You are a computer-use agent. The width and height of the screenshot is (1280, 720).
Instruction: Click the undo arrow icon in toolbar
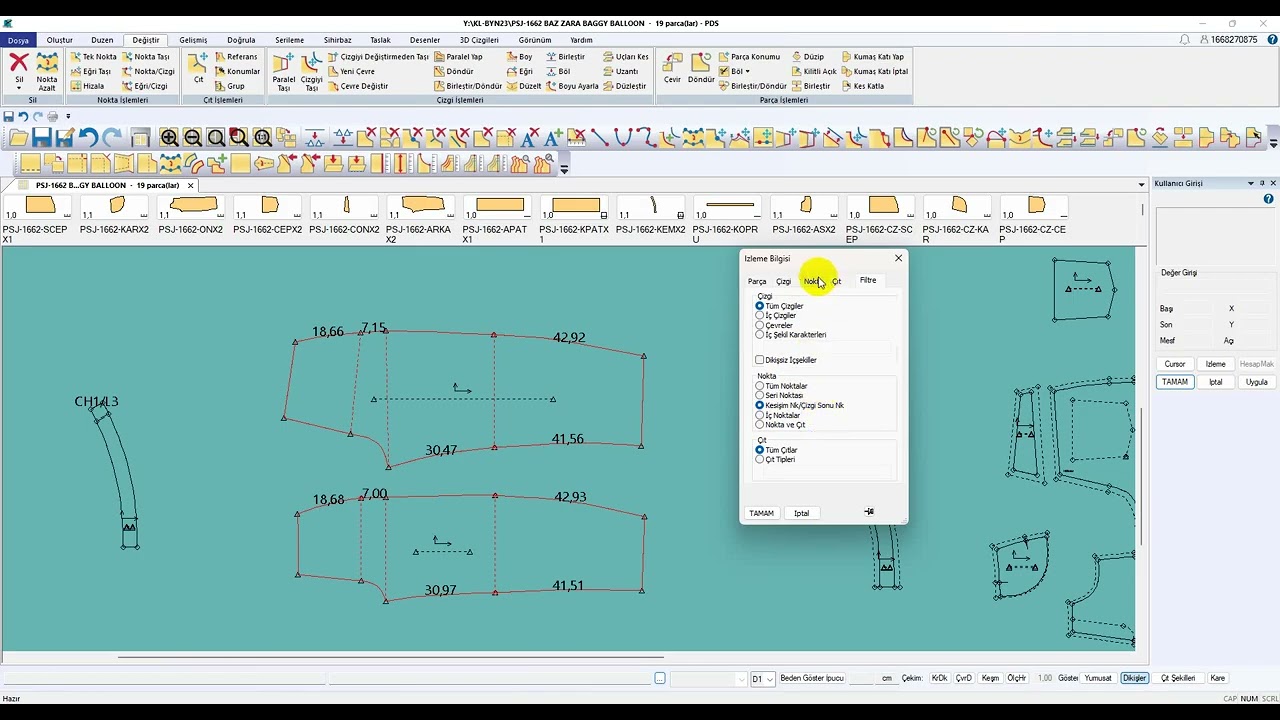(88, 138)
